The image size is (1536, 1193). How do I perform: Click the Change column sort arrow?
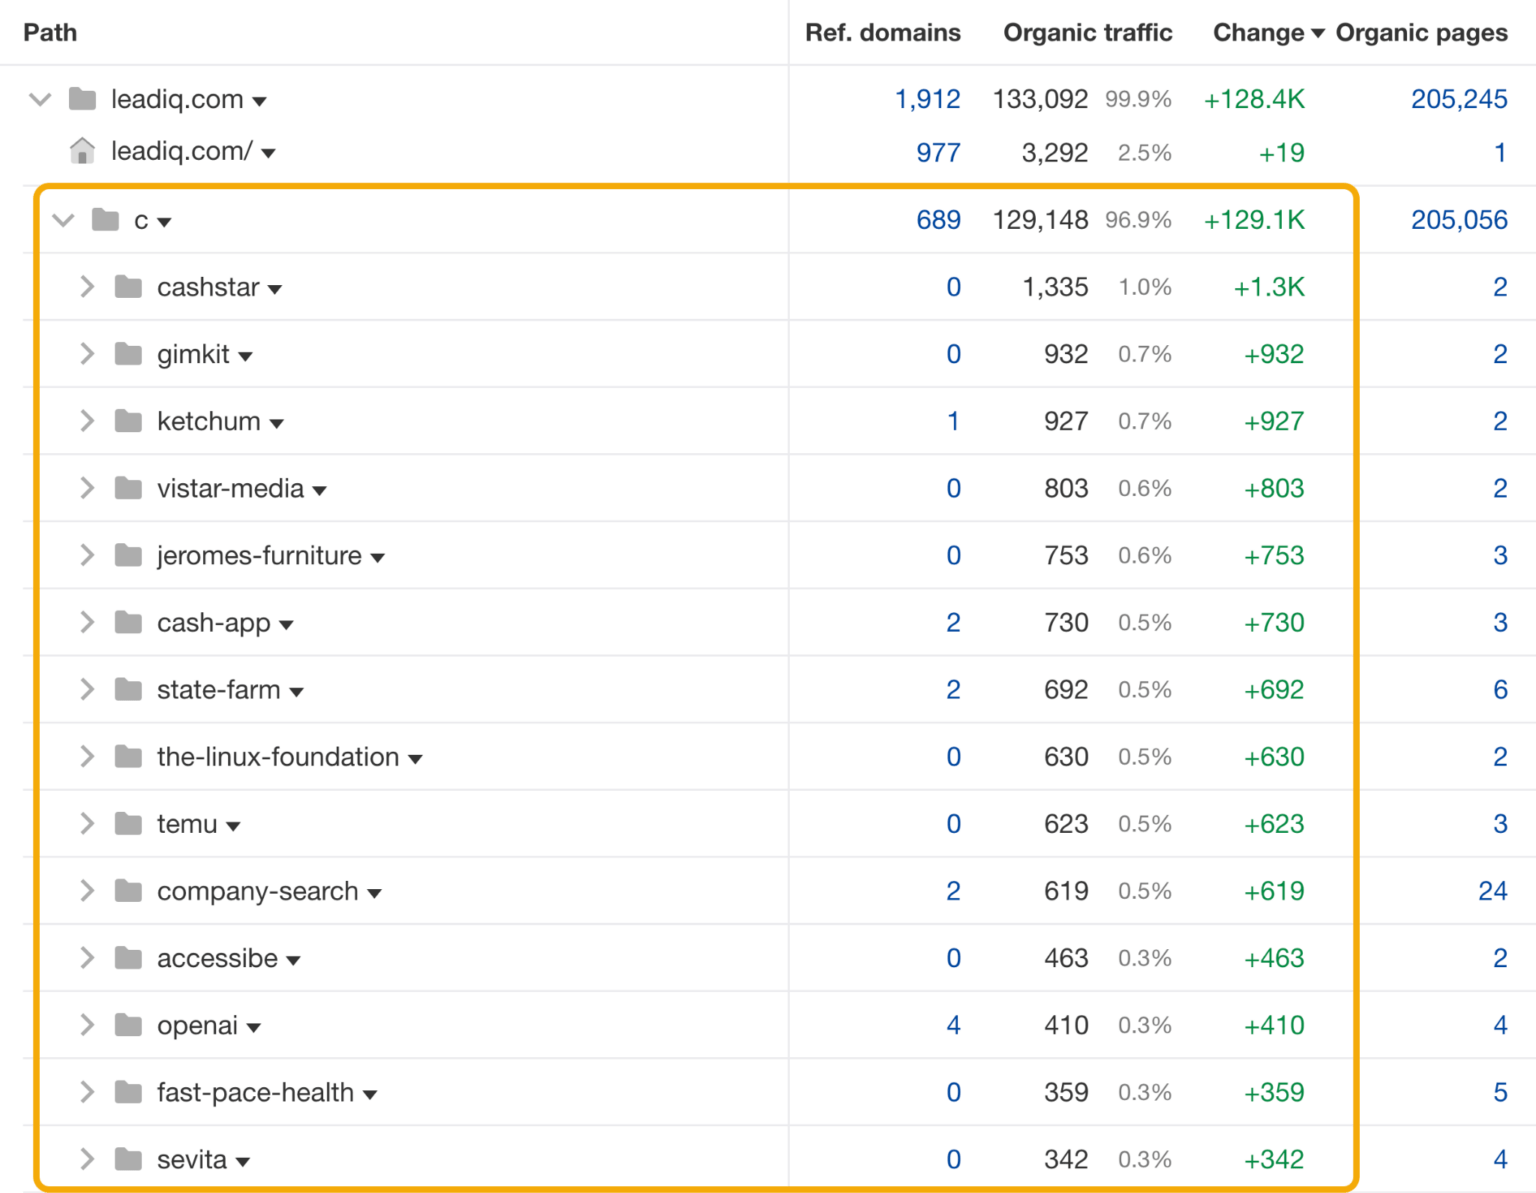click(x=1318, y=33)
